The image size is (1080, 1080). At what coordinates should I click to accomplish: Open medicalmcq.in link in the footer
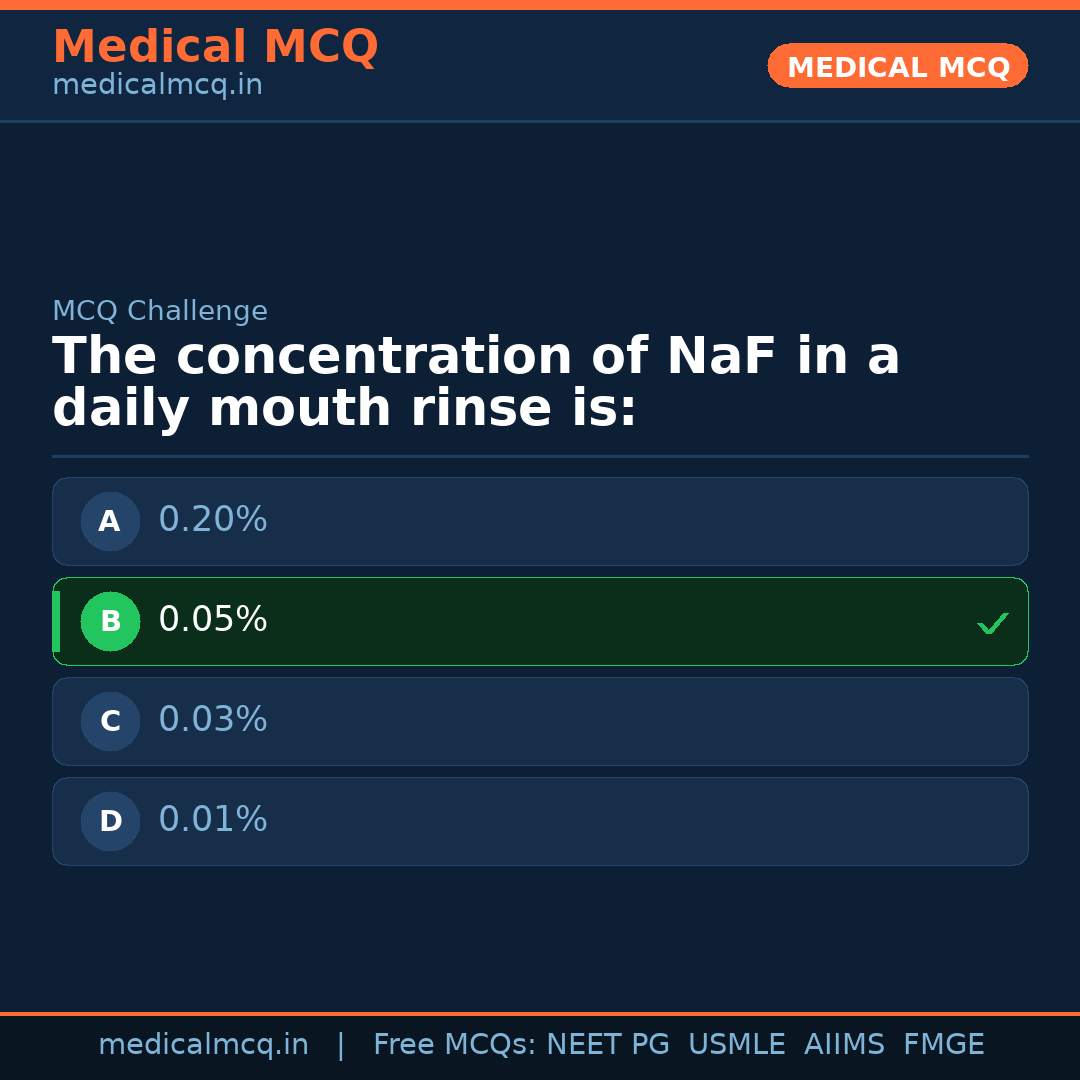click(203, 1045)
